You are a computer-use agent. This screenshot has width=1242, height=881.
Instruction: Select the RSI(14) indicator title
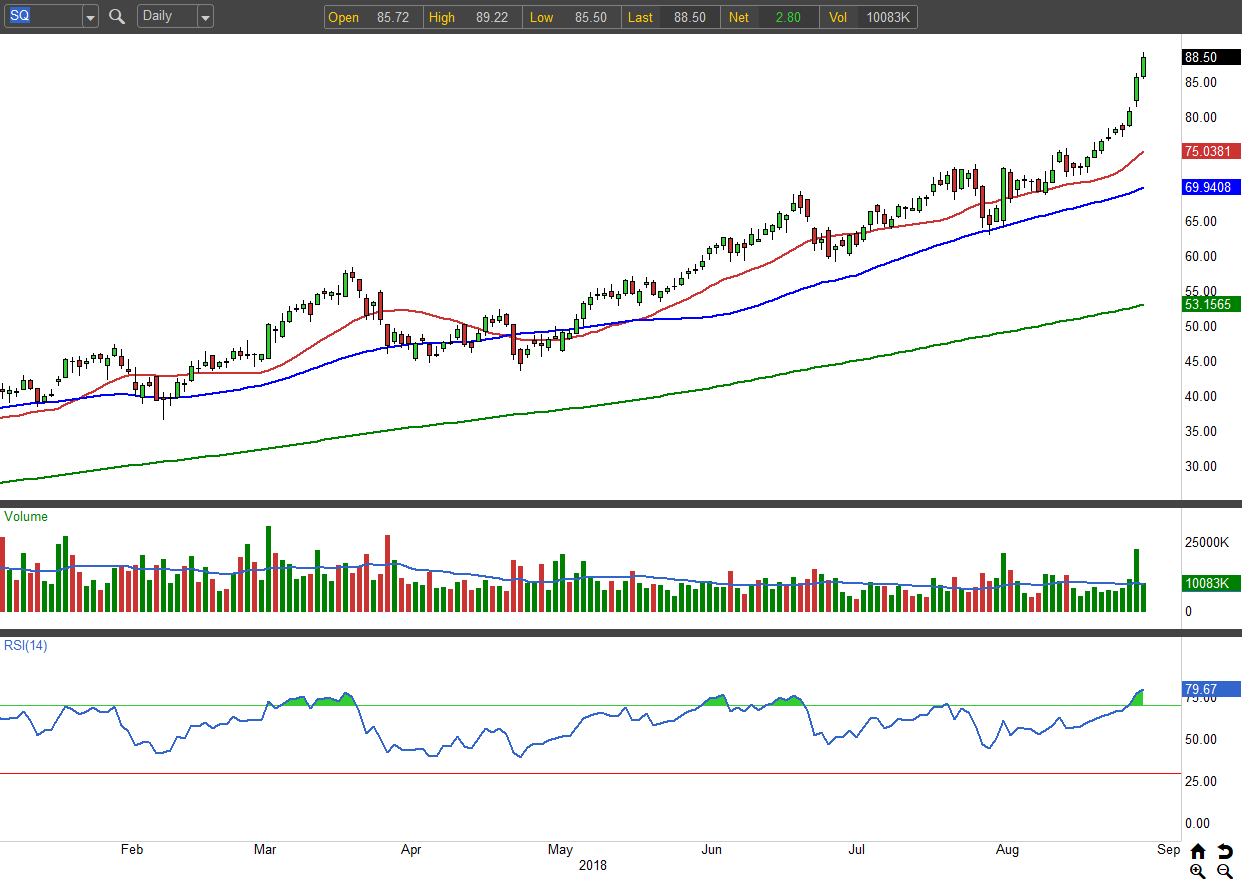pos(26,645)
